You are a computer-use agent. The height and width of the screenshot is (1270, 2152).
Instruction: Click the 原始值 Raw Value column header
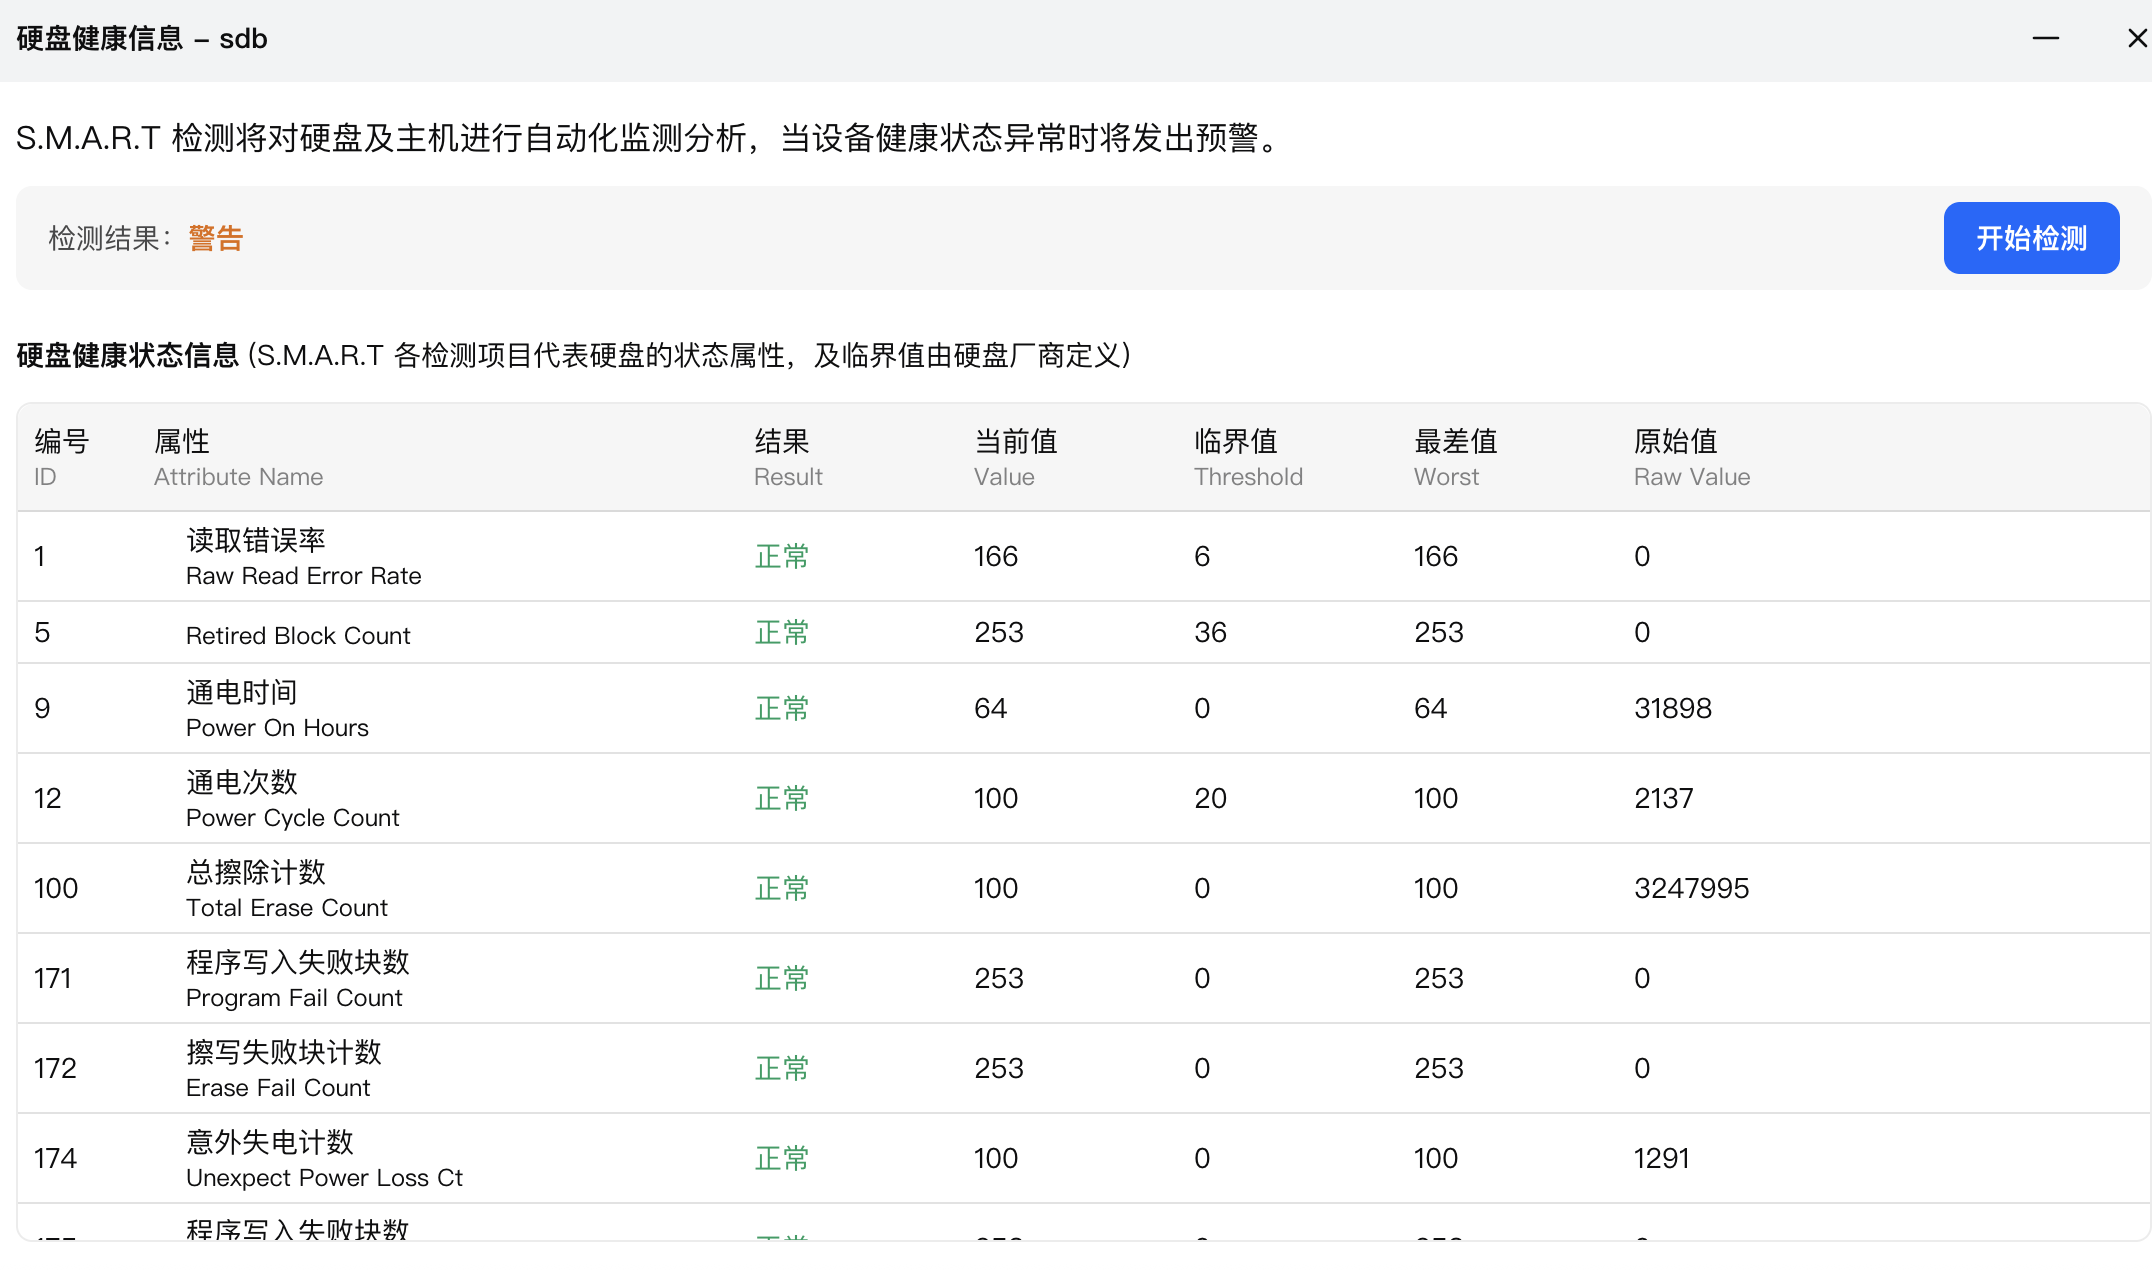click(1691, 458)
